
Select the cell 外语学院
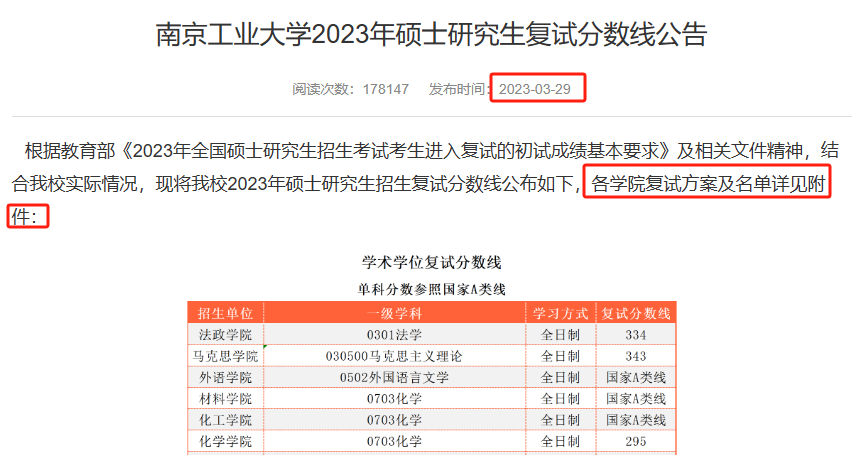pos(226,378)
